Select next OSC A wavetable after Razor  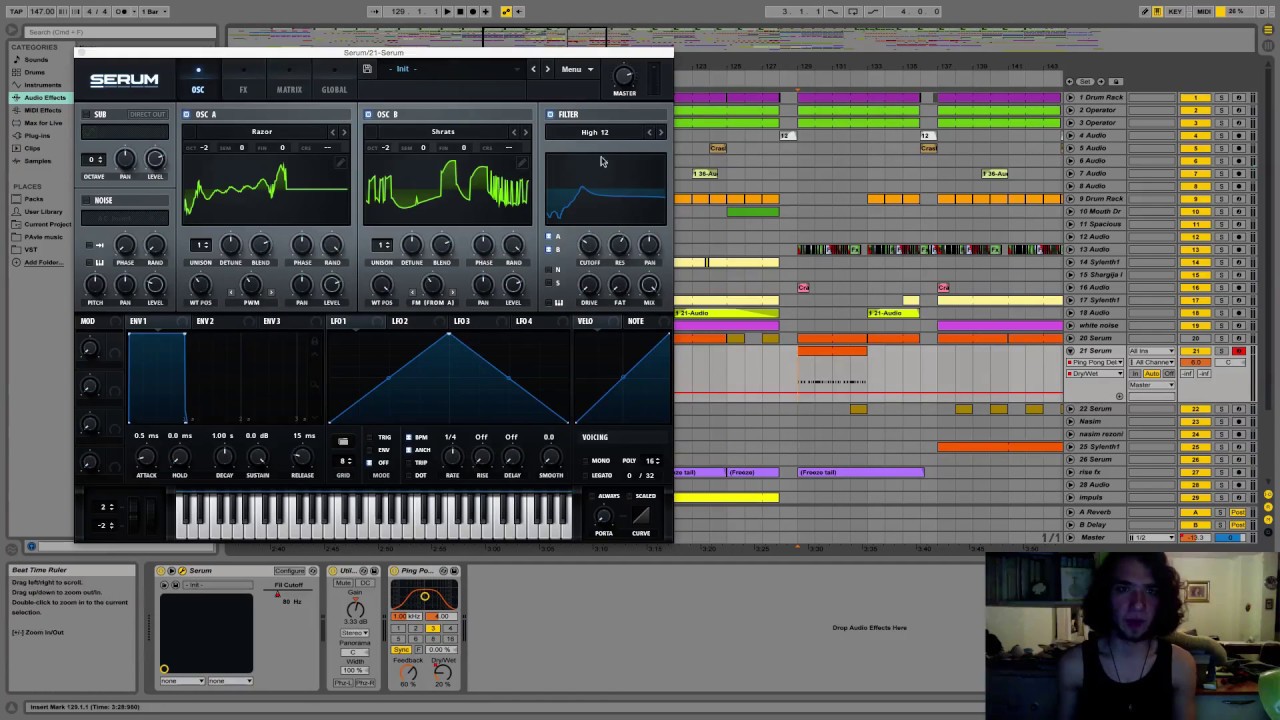click(x=344, y=132)
